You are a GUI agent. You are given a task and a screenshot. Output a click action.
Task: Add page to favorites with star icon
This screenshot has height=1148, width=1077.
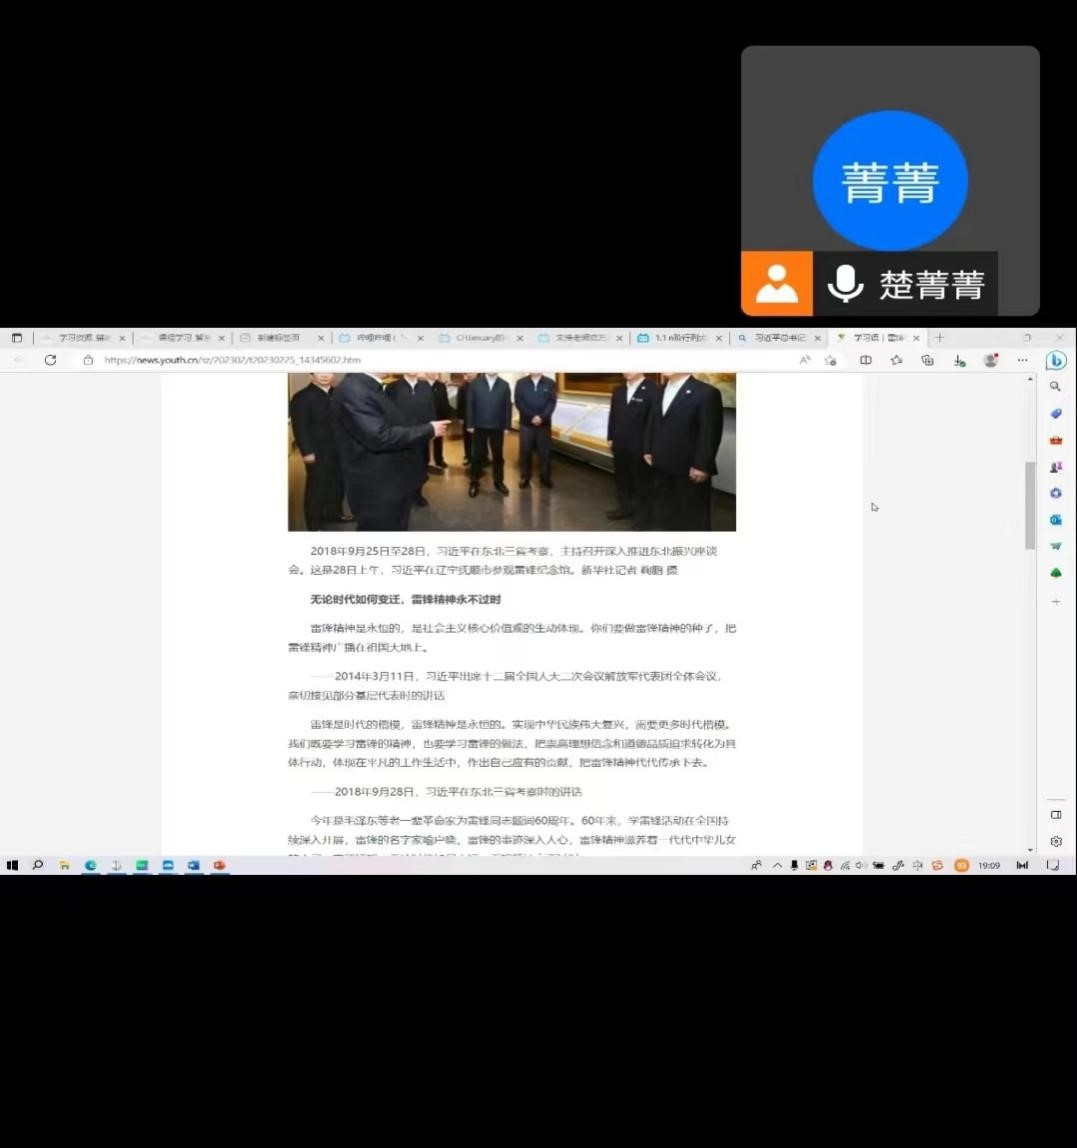(x=830, y=361)
